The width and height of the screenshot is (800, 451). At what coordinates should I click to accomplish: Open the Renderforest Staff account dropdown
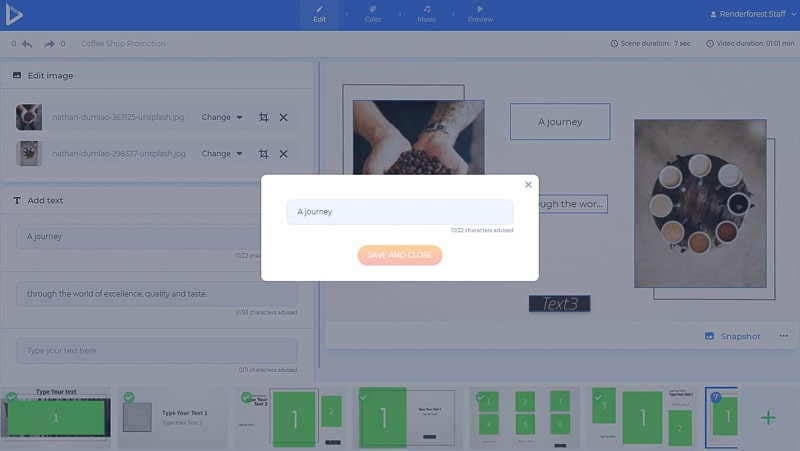(753, 14)
